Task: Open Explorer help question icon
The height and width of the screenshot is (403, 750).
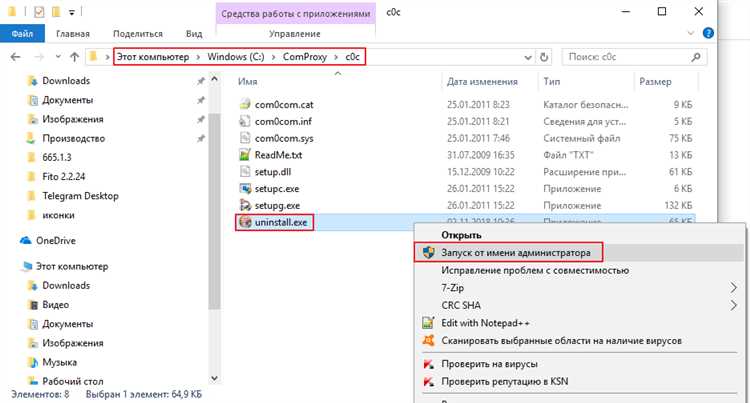Action: [708, 33]
